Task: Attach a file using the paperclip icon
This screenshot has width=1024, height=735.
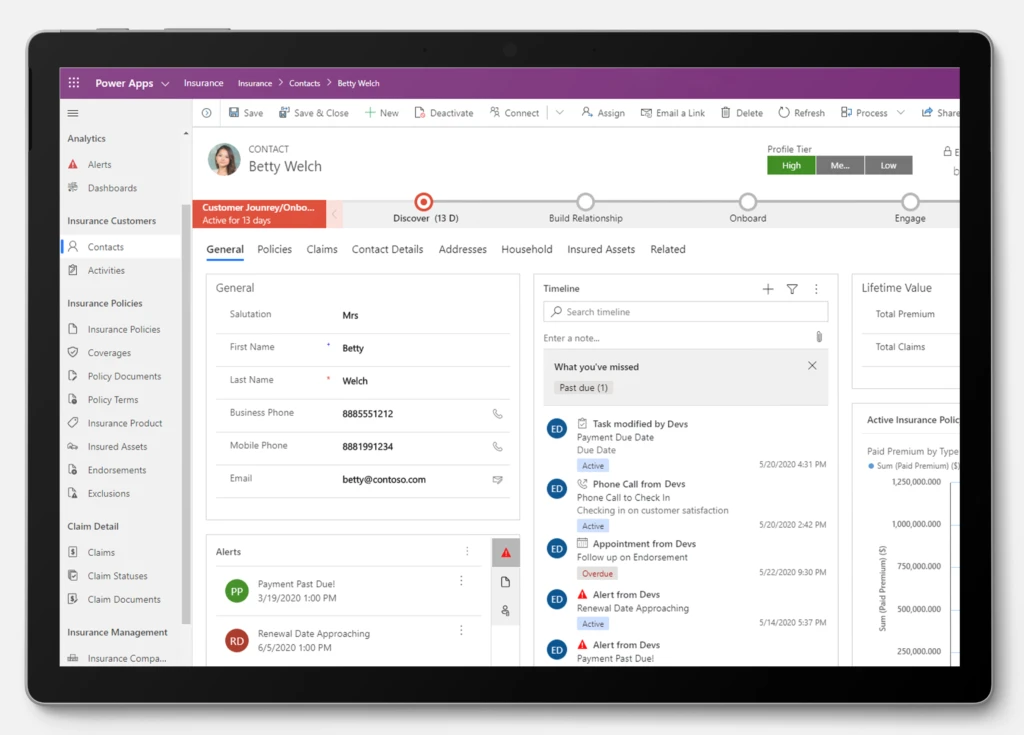Action: 819,337
